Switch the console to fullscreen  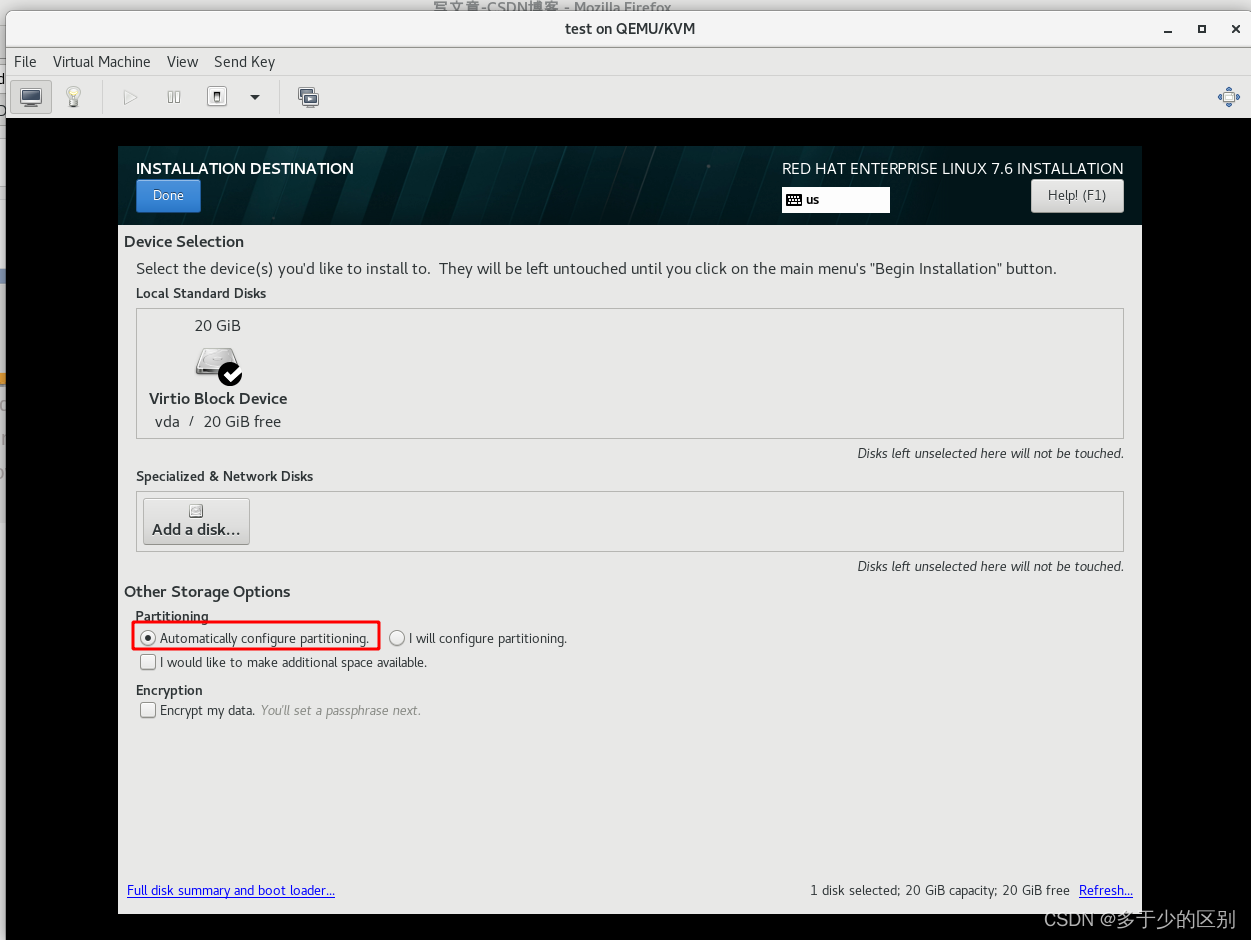tap(1228, 97)
